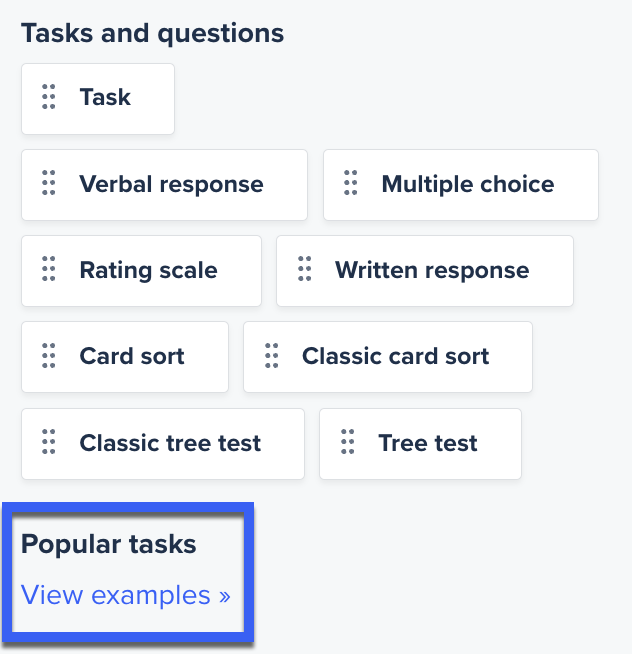Choose the Classic card sort block
Viewport: 632px width, 654px height.
(x=388, y=357)
